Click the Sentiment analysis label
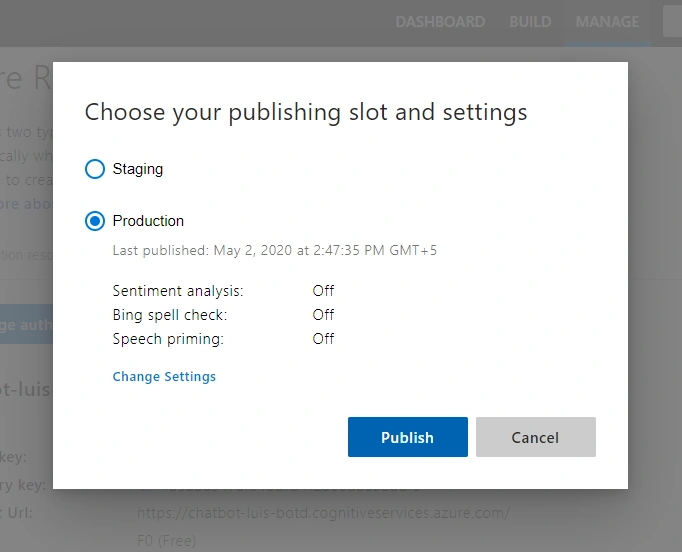Screen dimensions: 682x552 [178, 291]
